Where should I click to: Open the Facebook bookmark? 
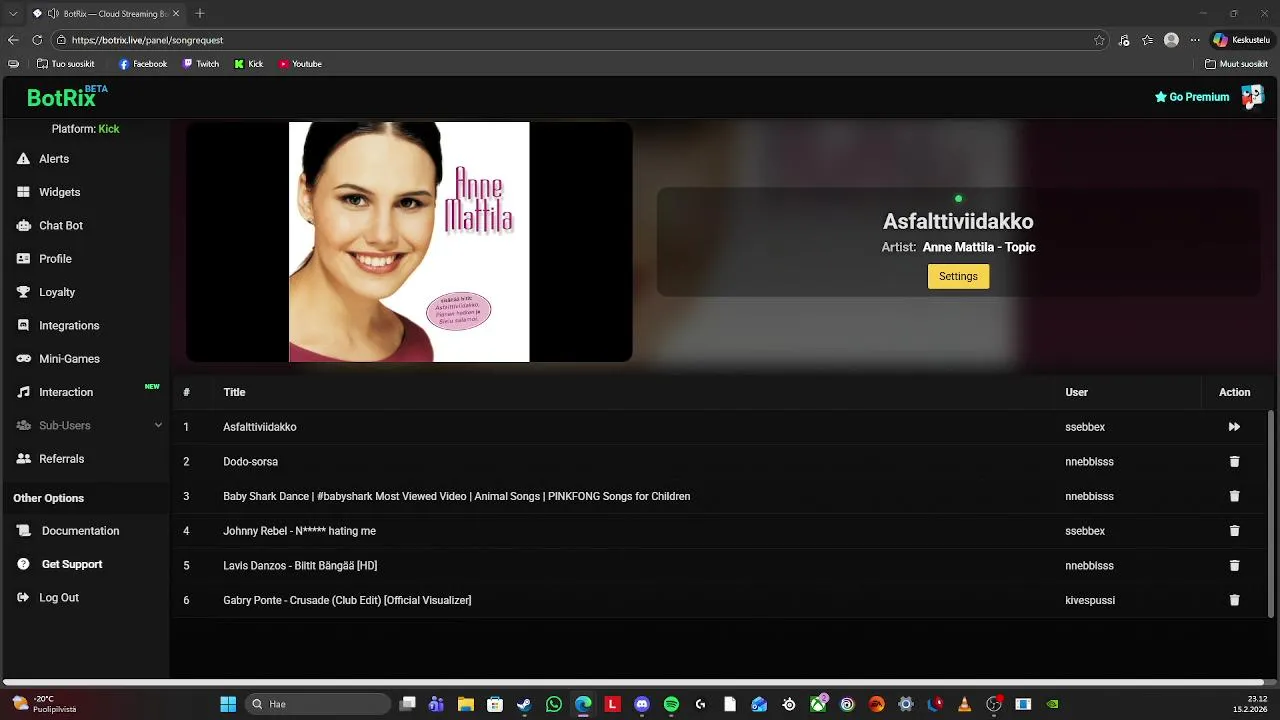click(x=142, y=64)
